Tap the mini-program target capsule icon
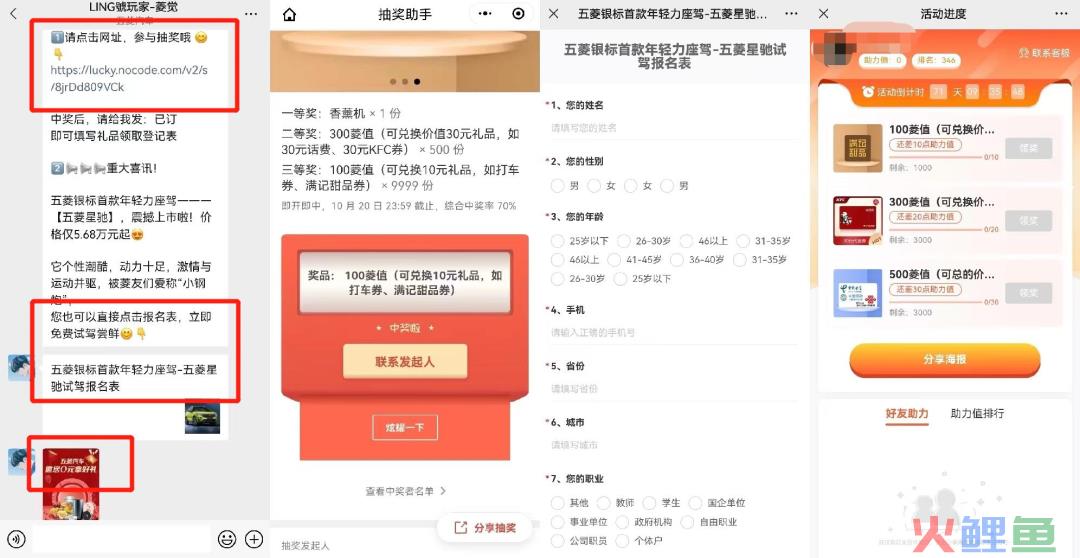1080x558 pixels. coord(519,14)
